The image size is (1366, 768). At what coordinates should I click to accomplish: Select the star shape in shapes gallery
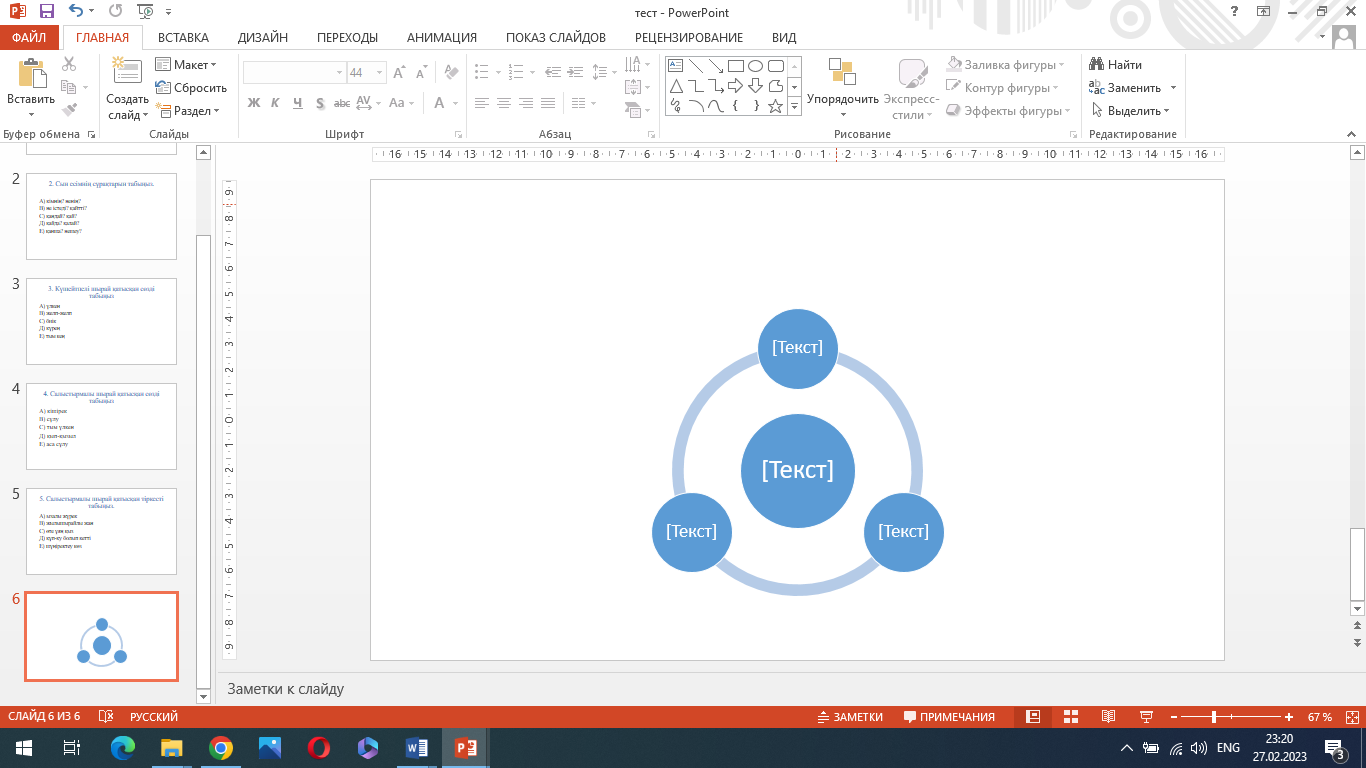point(775,106)
